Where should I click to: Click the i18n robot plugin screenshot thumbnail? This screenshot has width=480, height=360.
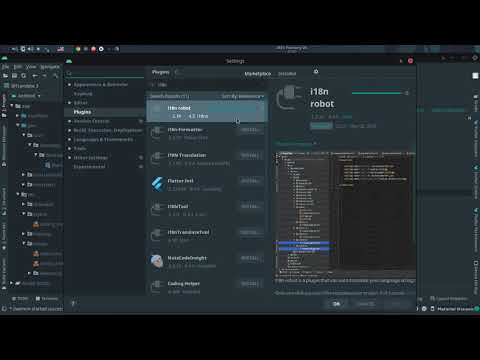(x=345, y=215)
